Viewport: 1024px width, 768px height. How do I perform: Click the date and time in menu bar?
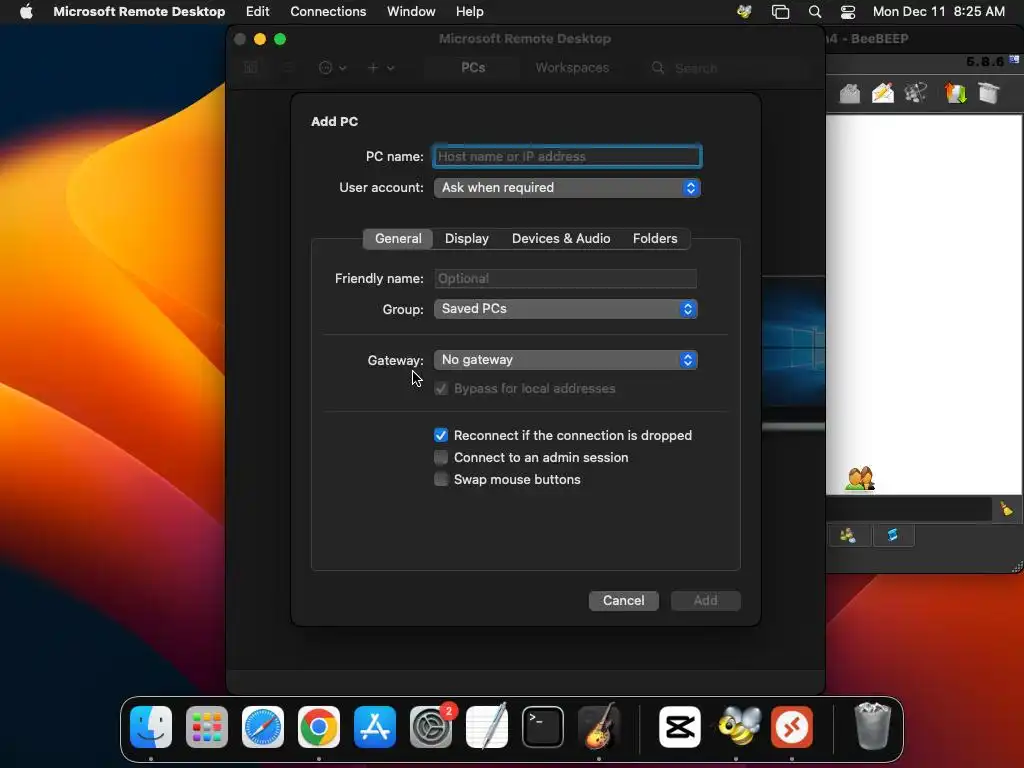point(938,12)
